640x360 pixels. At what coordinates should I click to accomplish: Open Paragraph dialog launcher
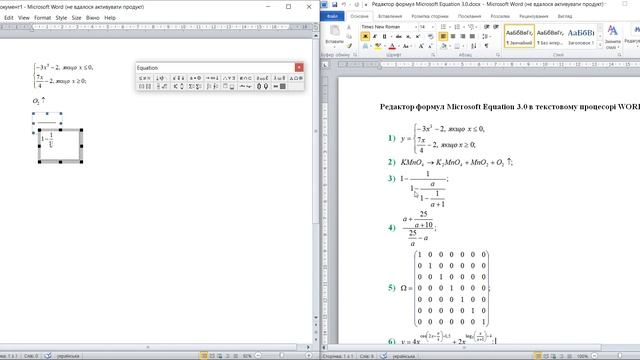[498, 55]
